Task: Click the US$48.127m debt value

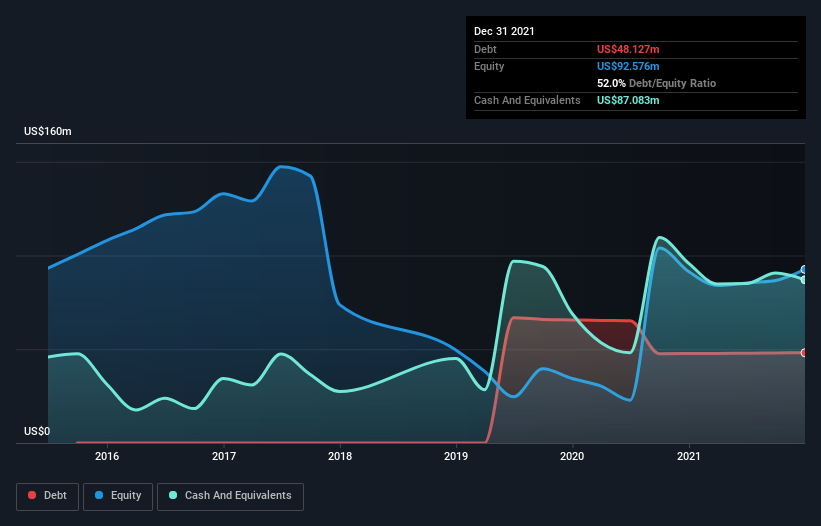Action: pyautogui.click(x=628, y=49)
